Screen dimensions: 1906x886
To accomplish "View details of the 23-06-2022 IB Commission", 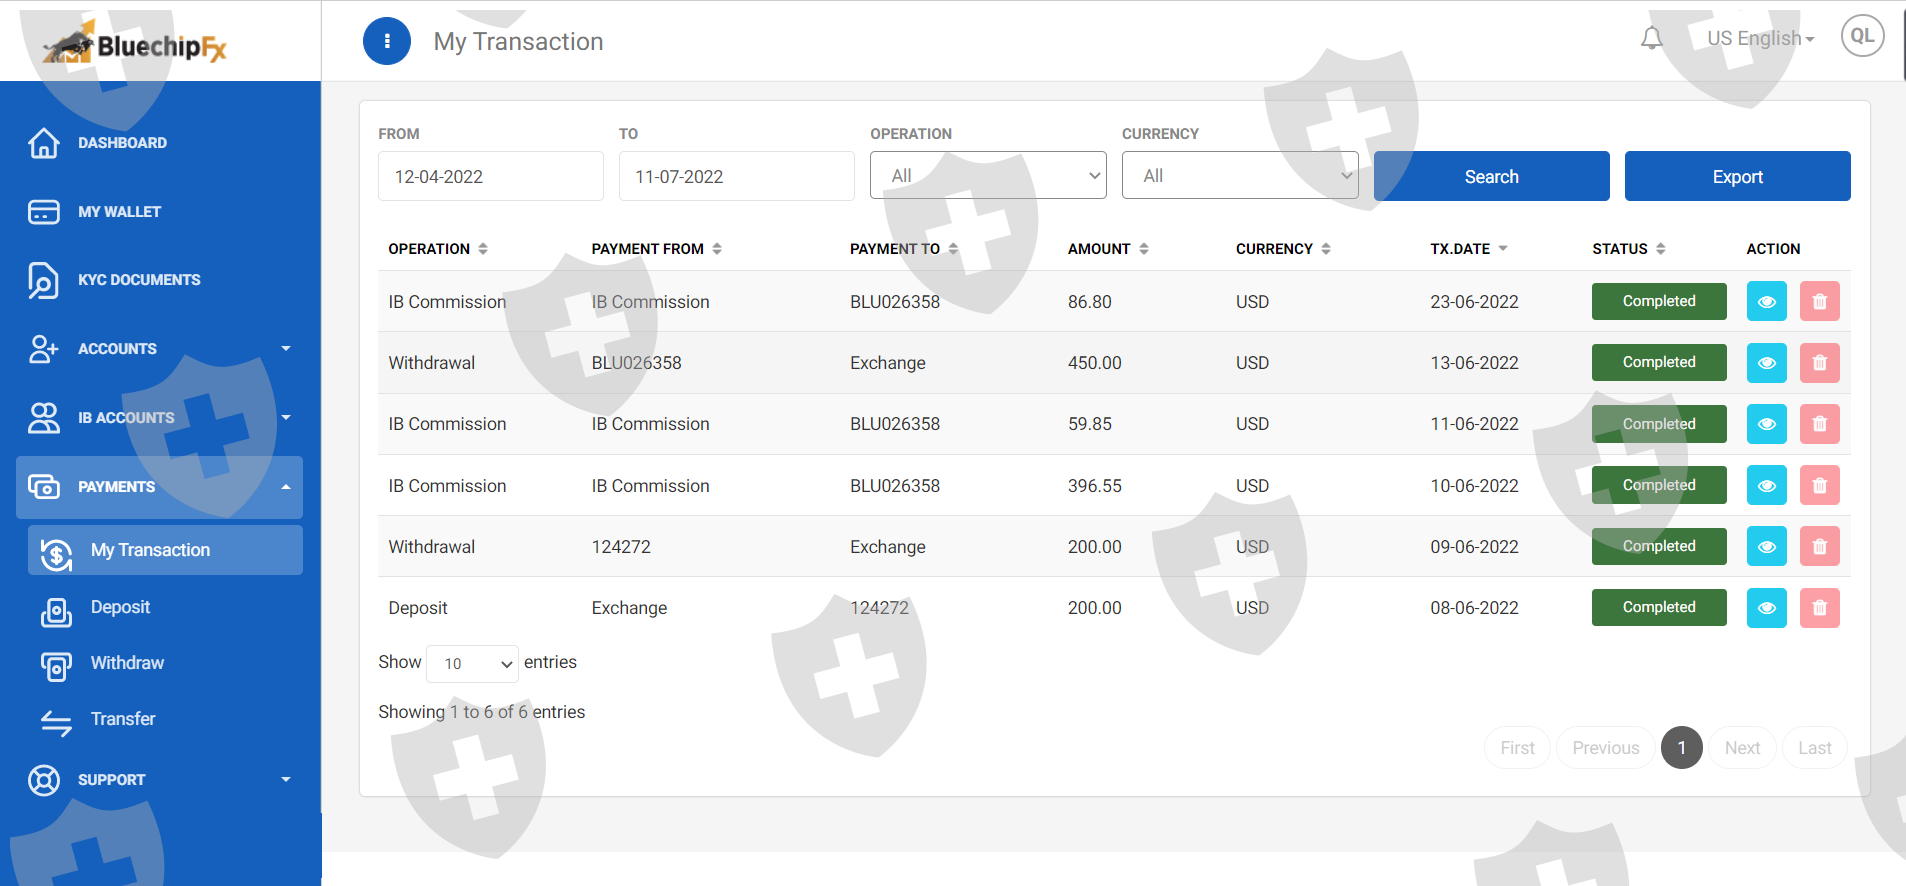I will click(x=1766, y=302).
